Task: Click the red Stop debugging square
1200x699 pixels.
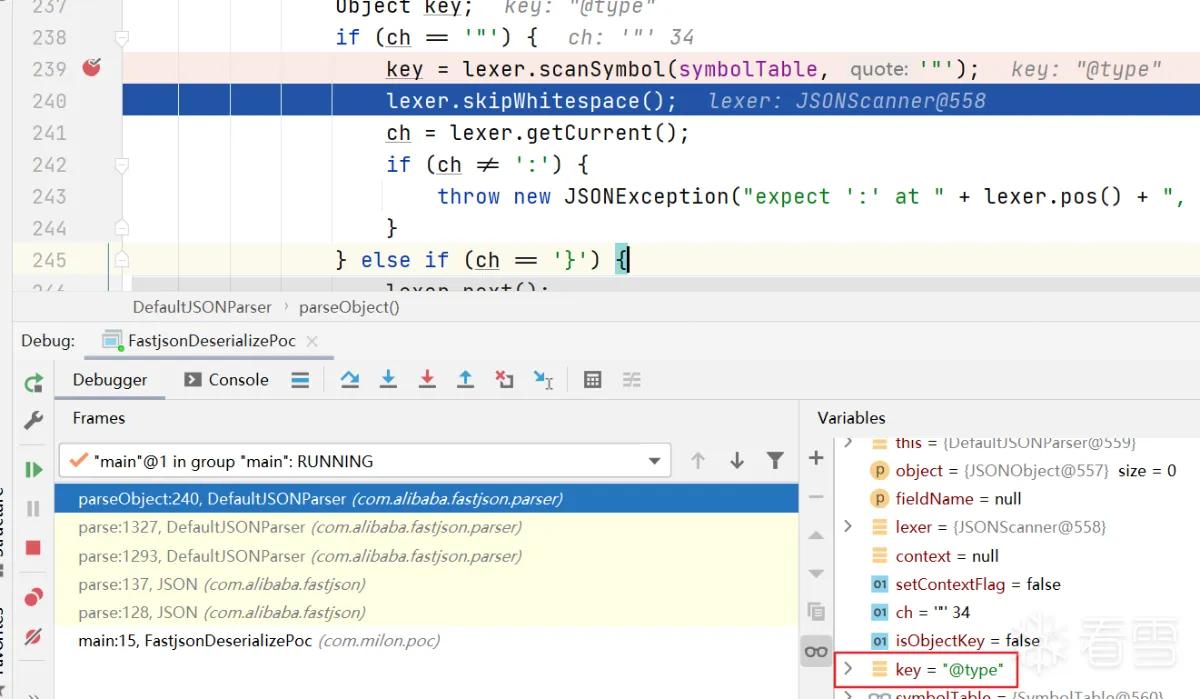Action: click(33, 548)
